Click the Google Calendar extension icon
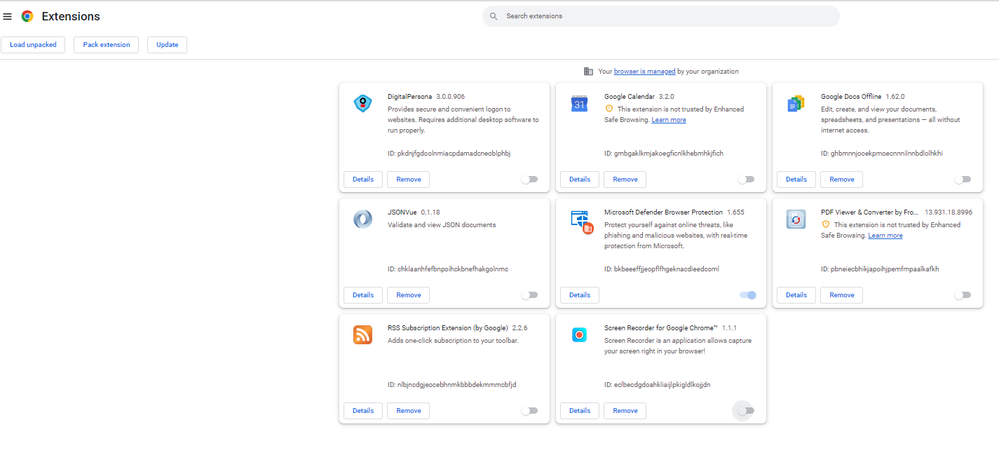The image size is (999, 453). point(579,104)
